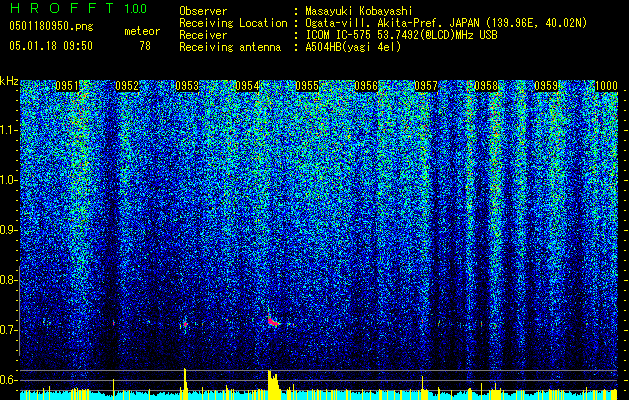The image size is (629, 400).
Task: Click the 'Receiving antenna' label
Action: click(x=230, y=47)
